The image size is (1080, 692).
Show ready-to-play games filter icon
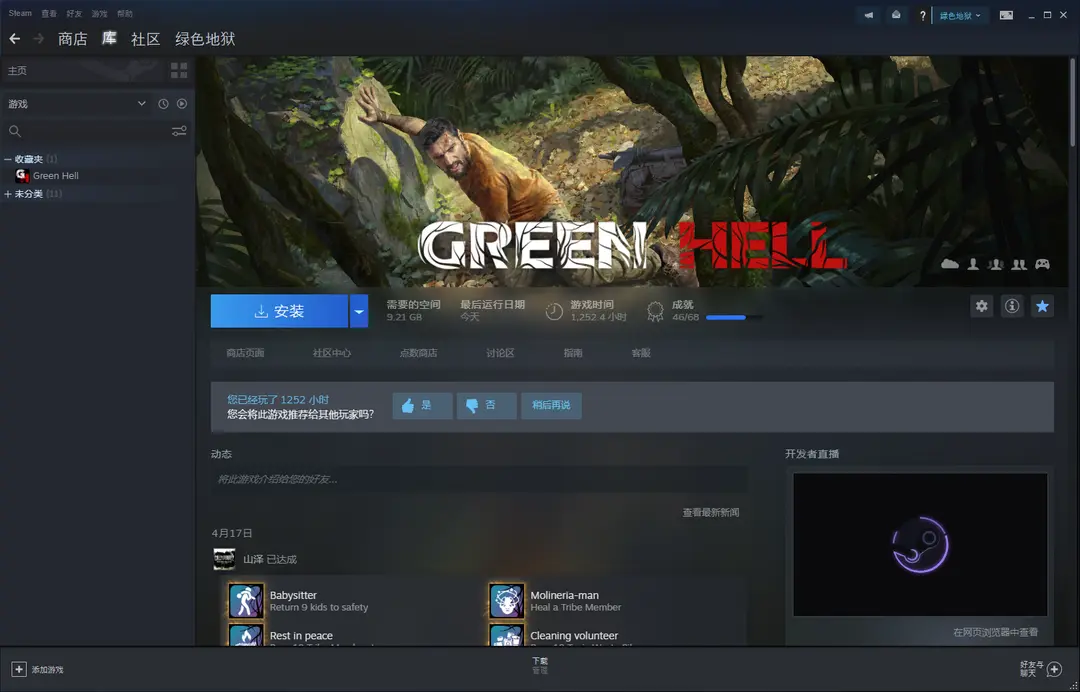point(182,104)
